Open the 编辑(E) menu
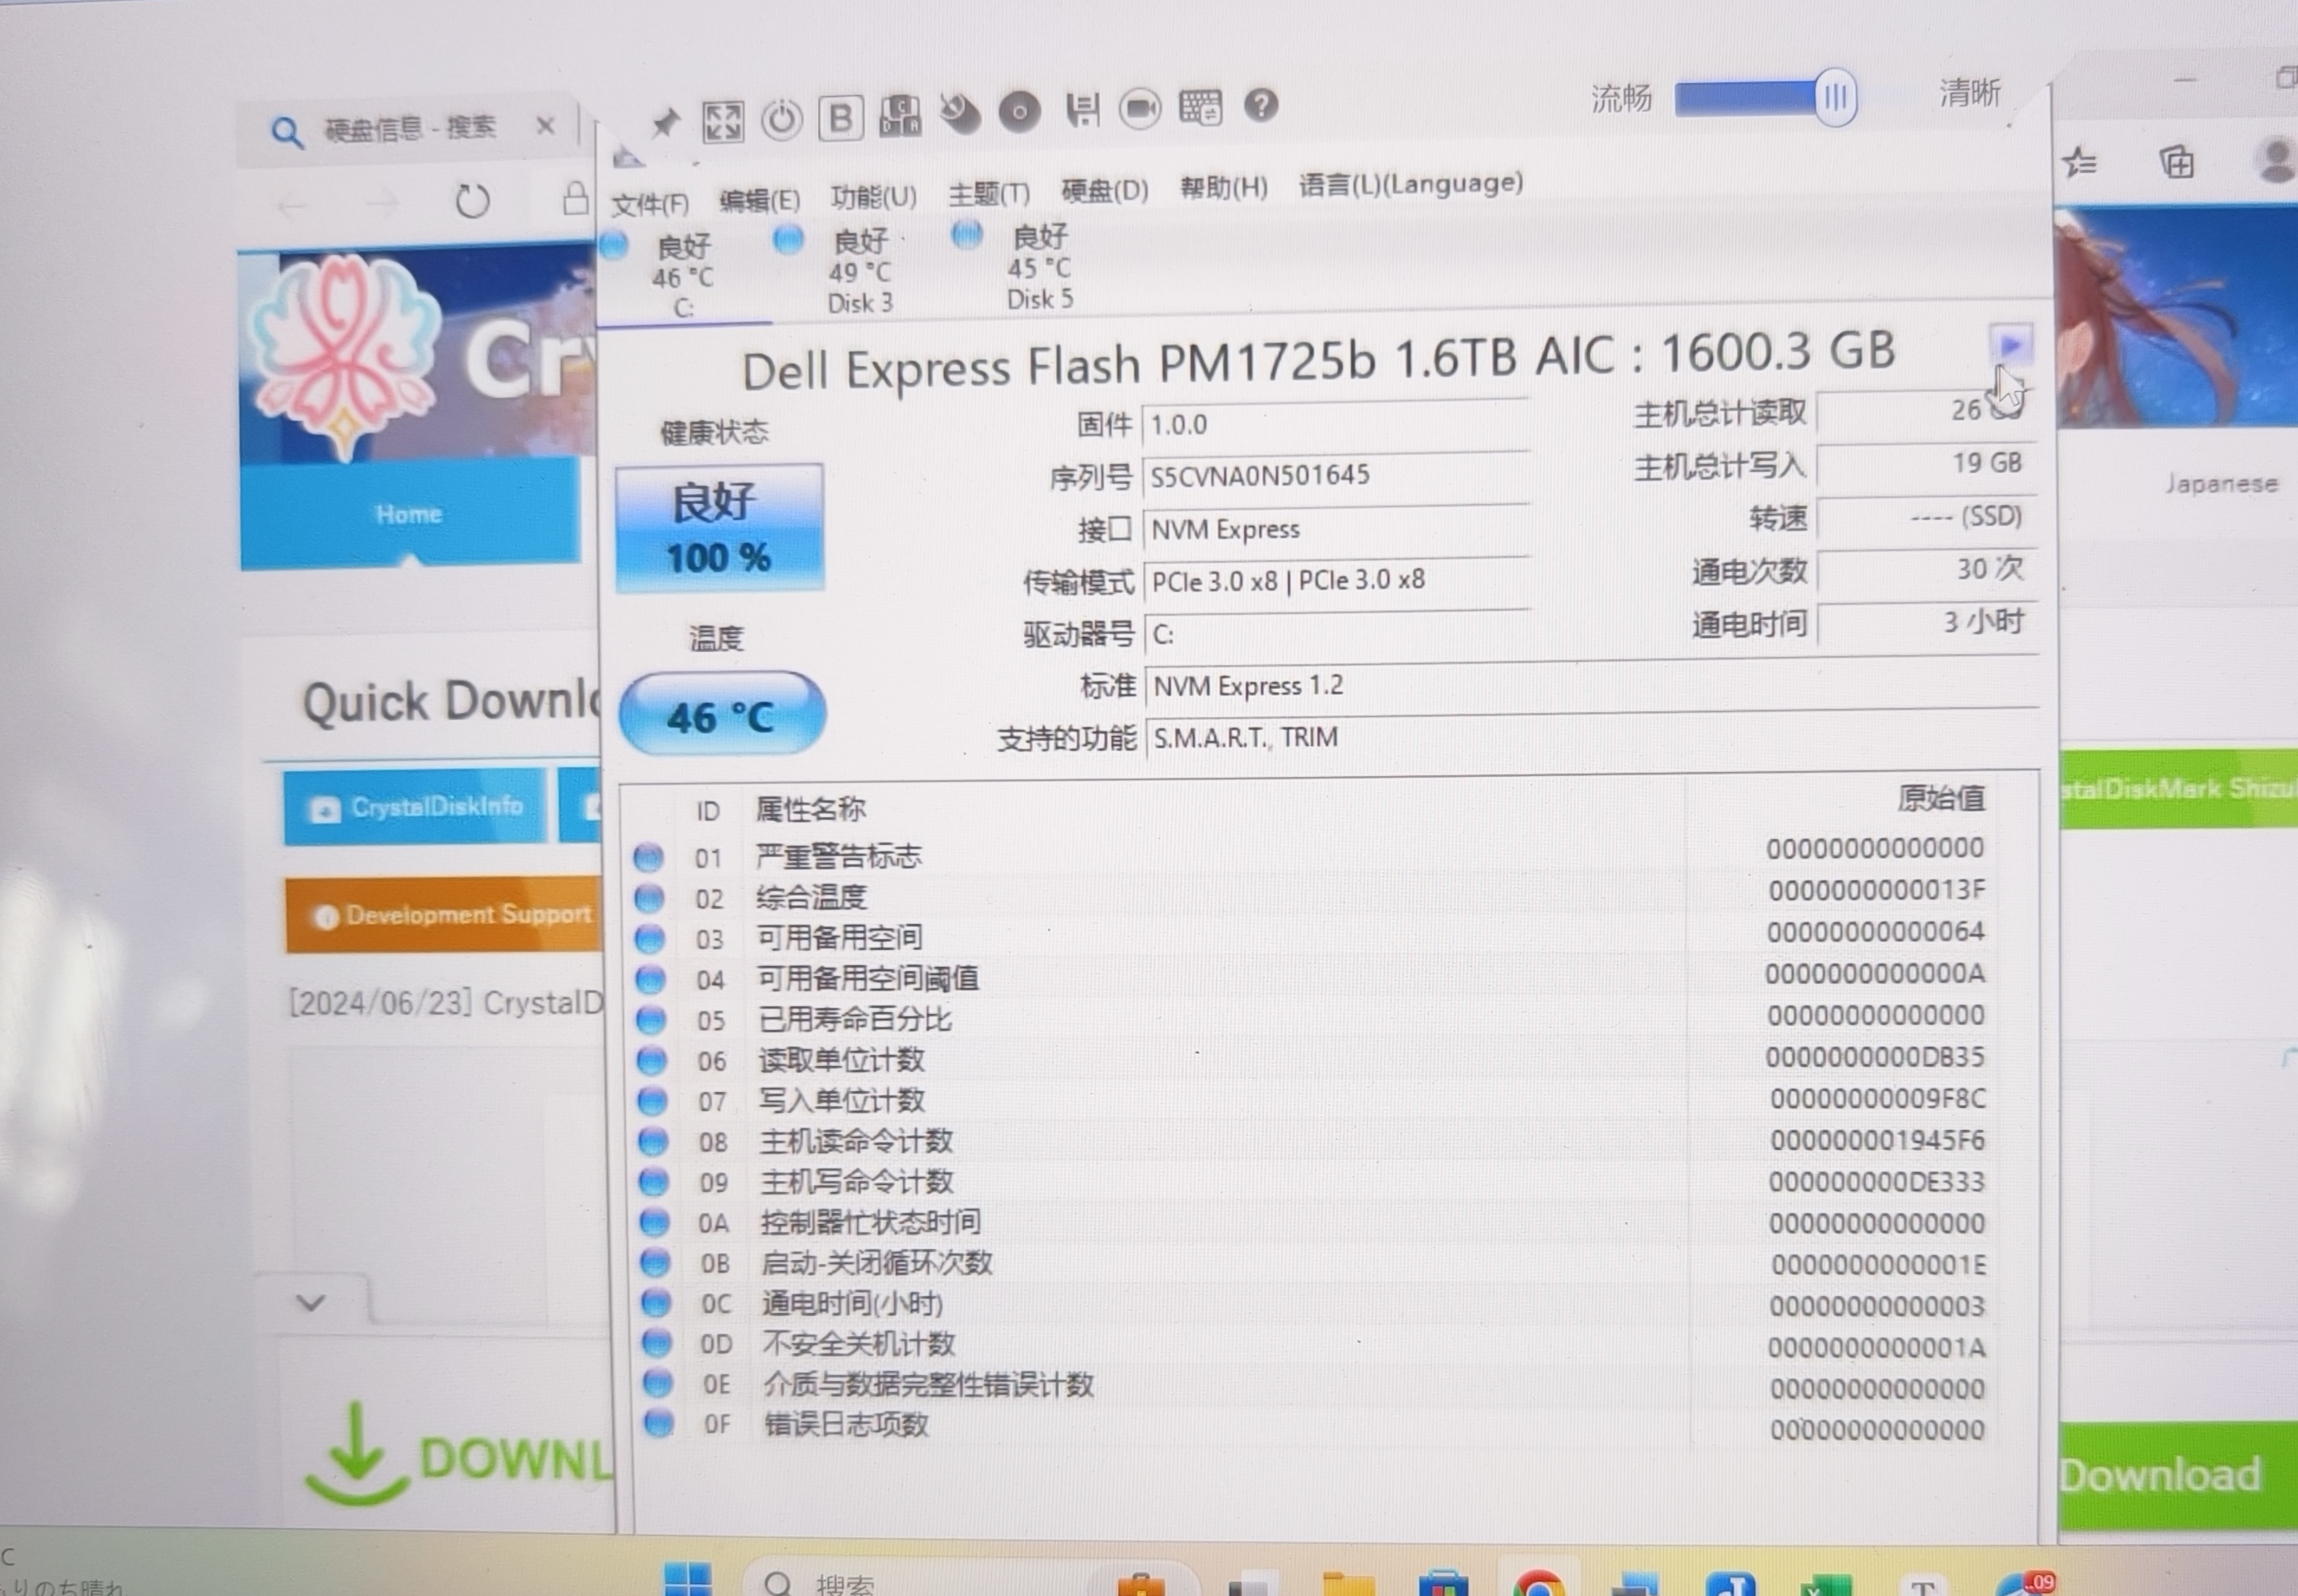The height and width of the screenshot is (1596, 2298). pos(759,200)
